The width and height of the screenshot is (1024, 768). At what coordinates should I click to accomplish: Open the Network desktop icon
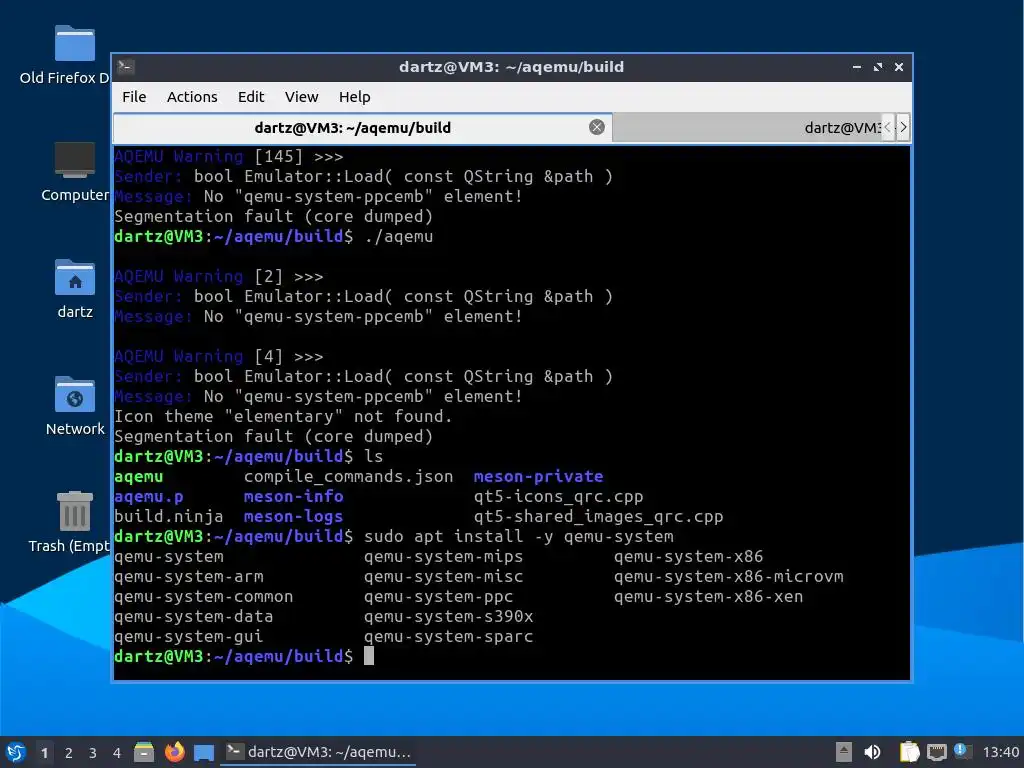point(74,406)
